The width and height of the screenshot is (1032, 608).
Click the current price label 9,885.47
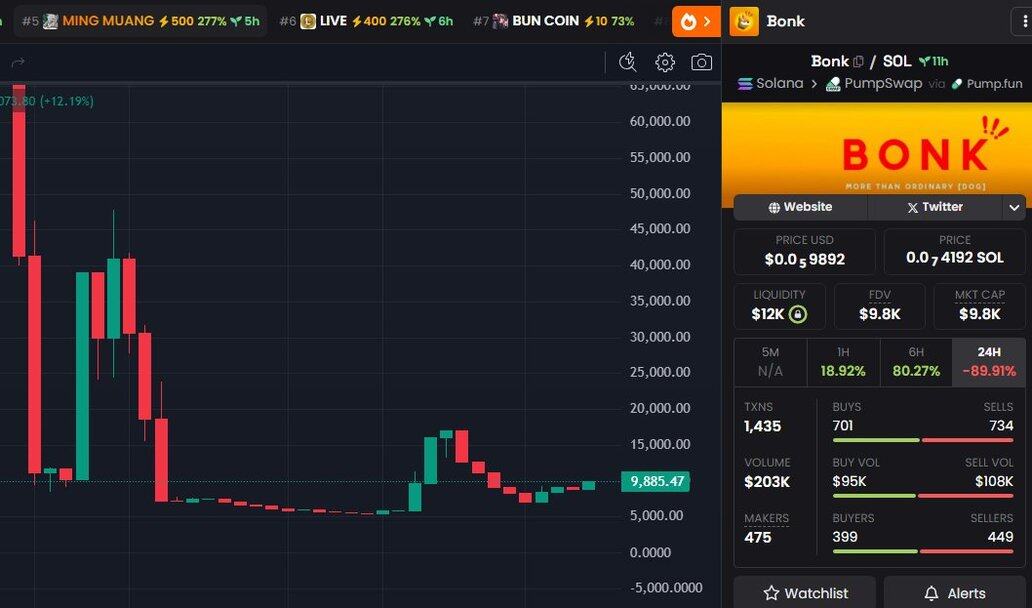point(658,481)
